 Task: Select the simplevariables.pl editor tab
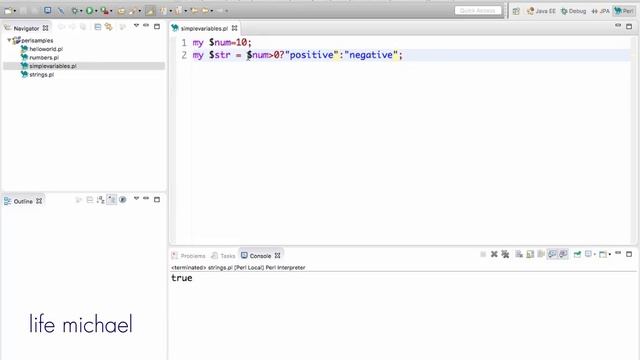[204, 28]
